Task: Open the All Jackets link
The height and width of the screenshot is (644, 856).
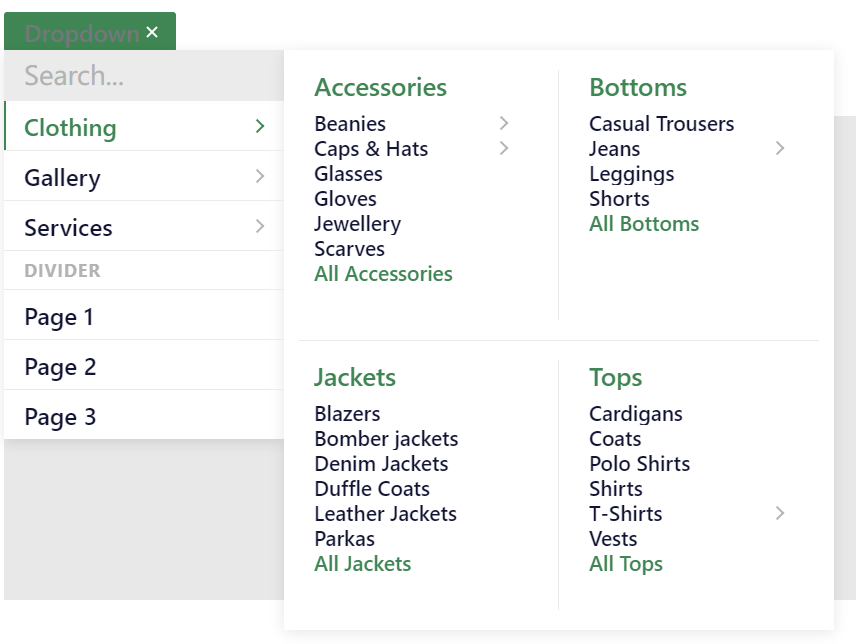Action: click(x=362, y=564)
